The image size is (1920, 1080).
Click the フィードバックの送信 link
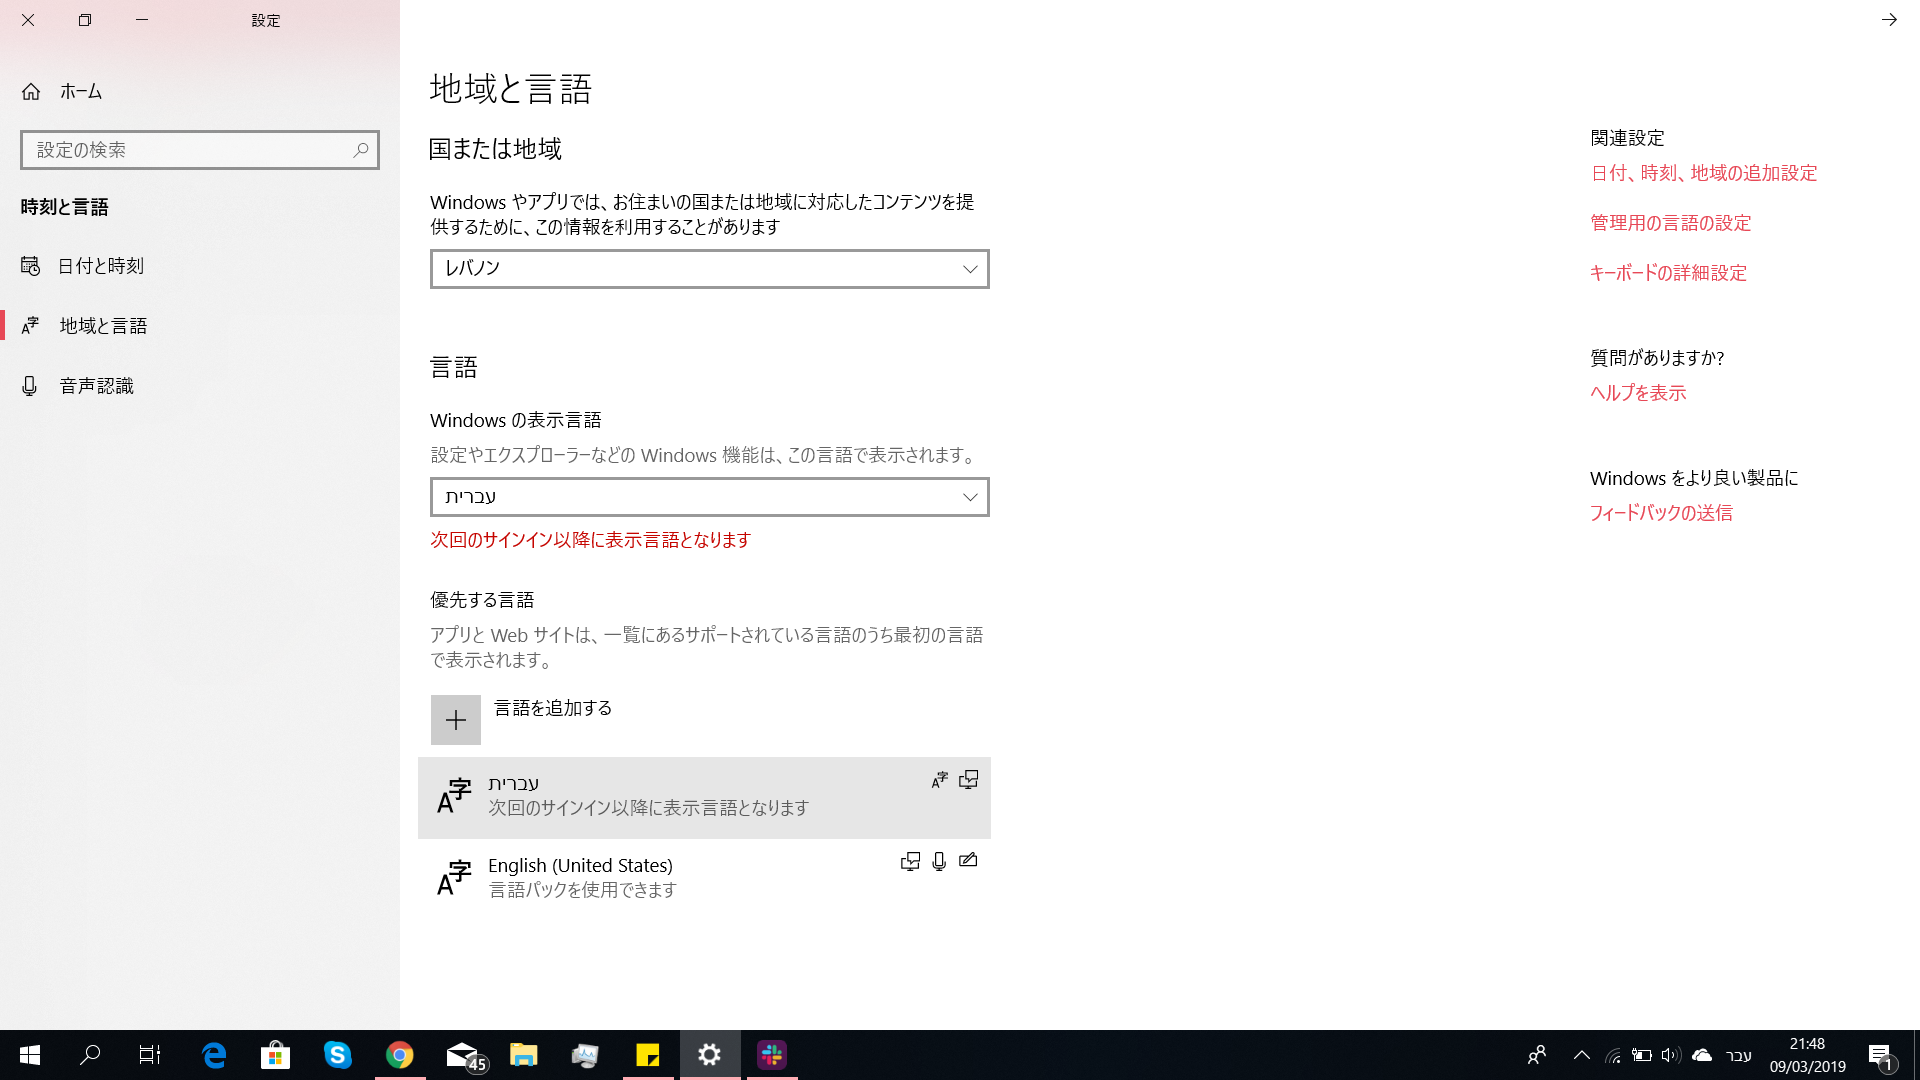[x=1660, y=513]
